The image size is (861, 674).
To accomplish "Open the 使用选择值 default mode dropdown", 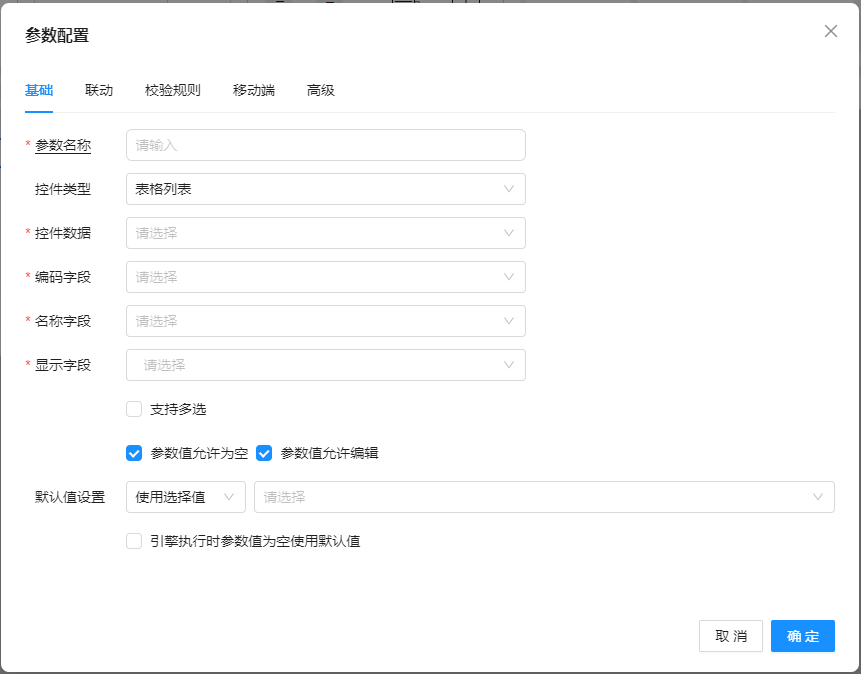I will click(x=186, y=497).
